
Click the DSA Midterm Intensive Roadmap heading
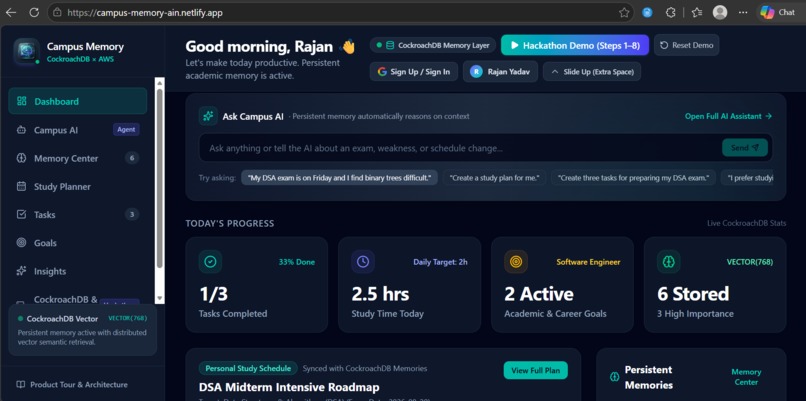[x=289, y=387]
